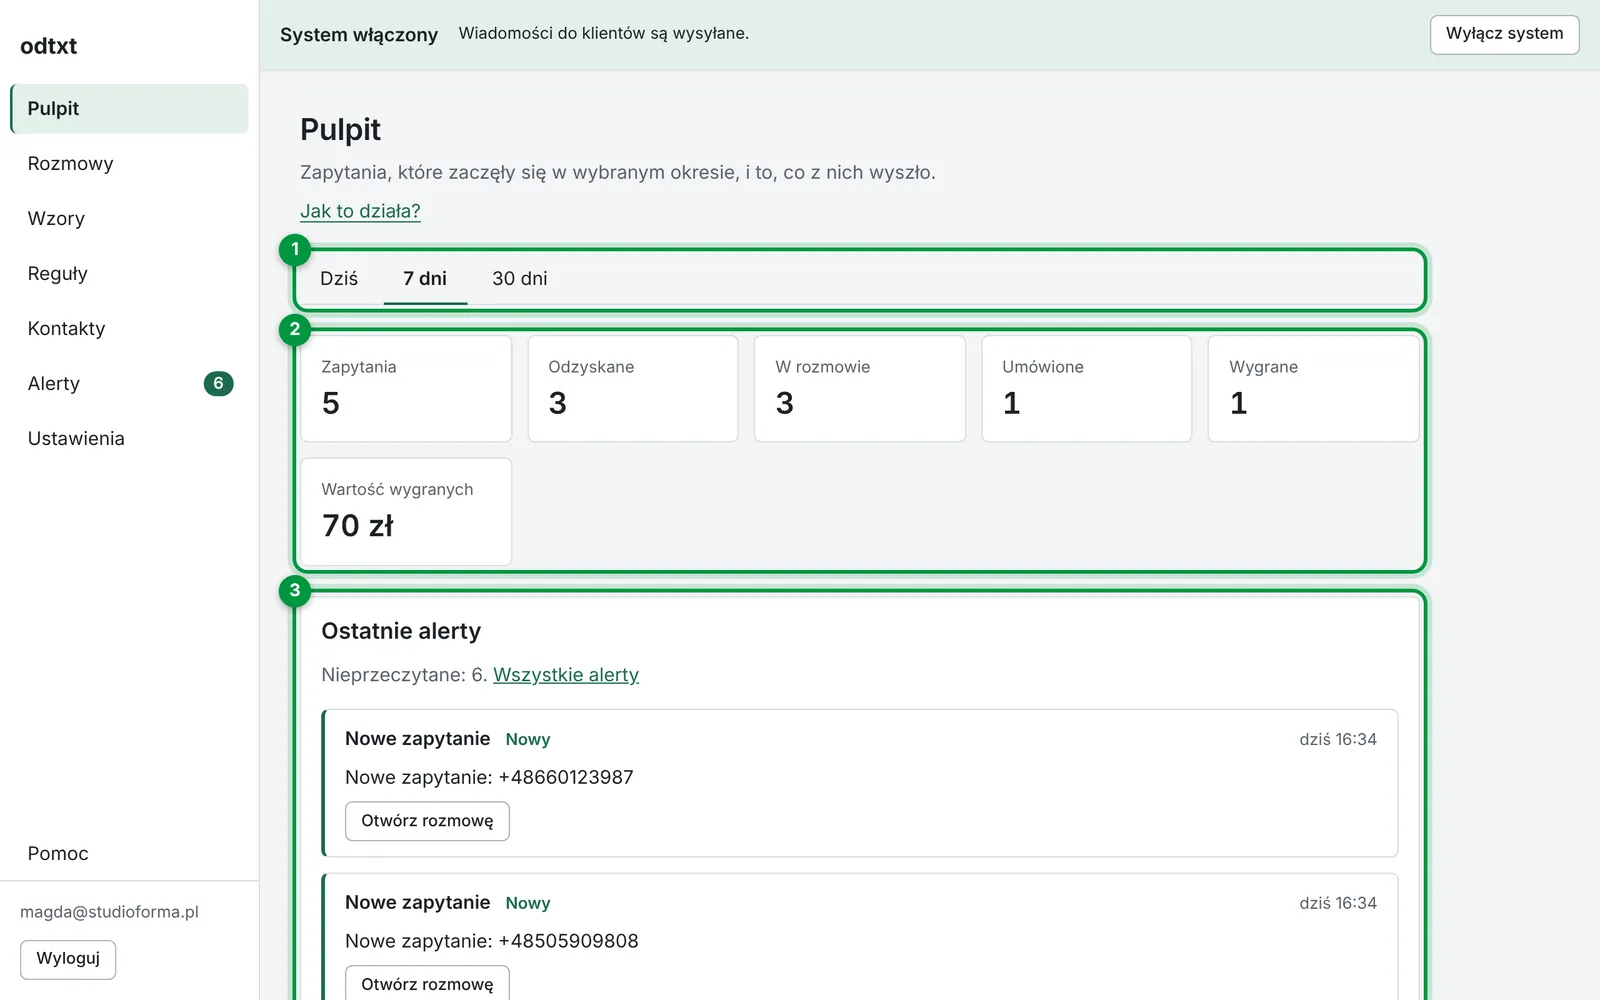Image resolution: width=1600 pixels, height=1000 pixels.
Task: Click the unread count badge beside Alerty
Action: pos(218,384)
